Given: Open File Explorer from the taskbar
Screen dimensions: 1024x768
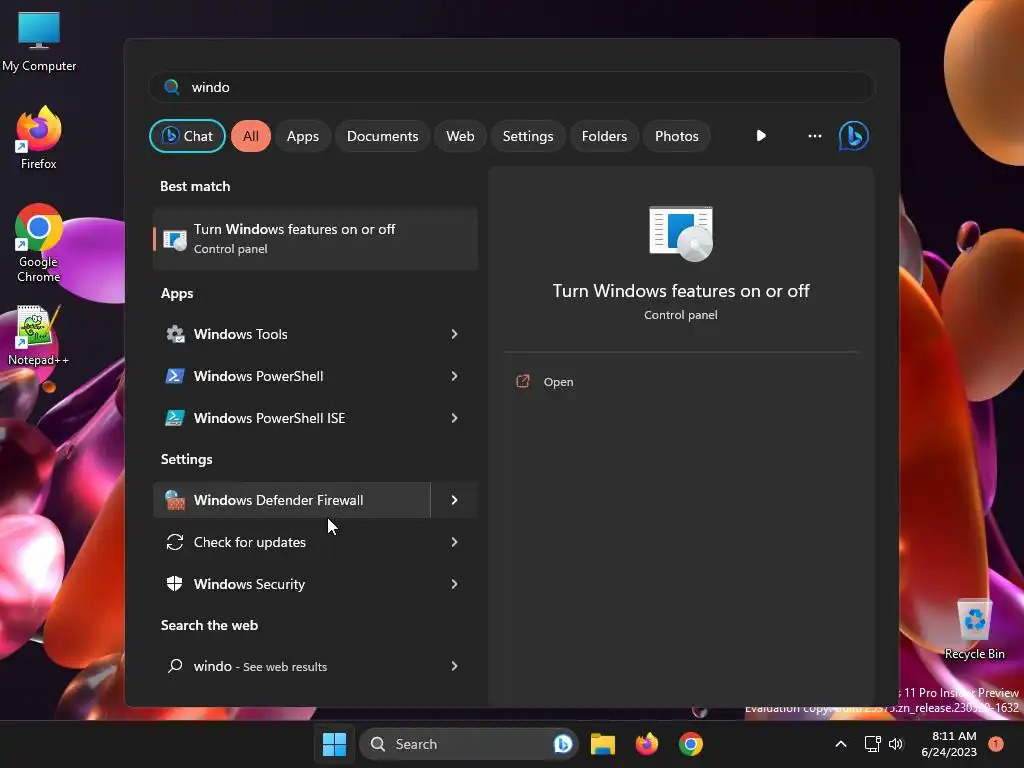Looking at the screenshot, I should pyautogui.click(x=603, y=744).
